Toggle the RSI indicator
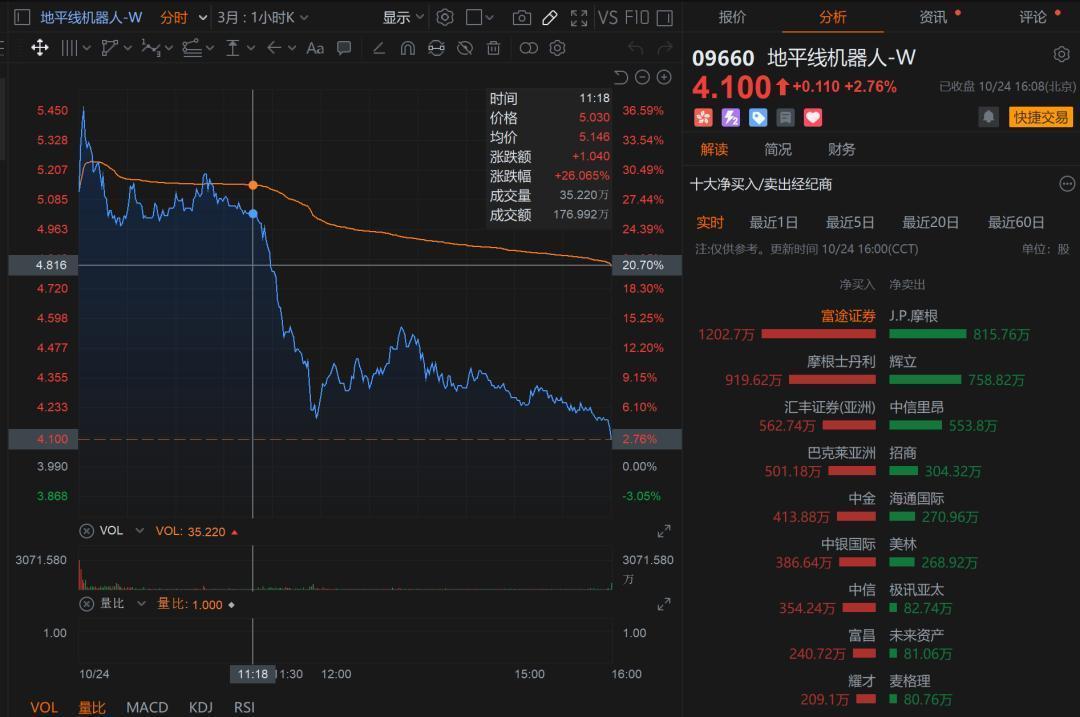The width and height of the screenshot is (1080, 717). tap(244, 707)
